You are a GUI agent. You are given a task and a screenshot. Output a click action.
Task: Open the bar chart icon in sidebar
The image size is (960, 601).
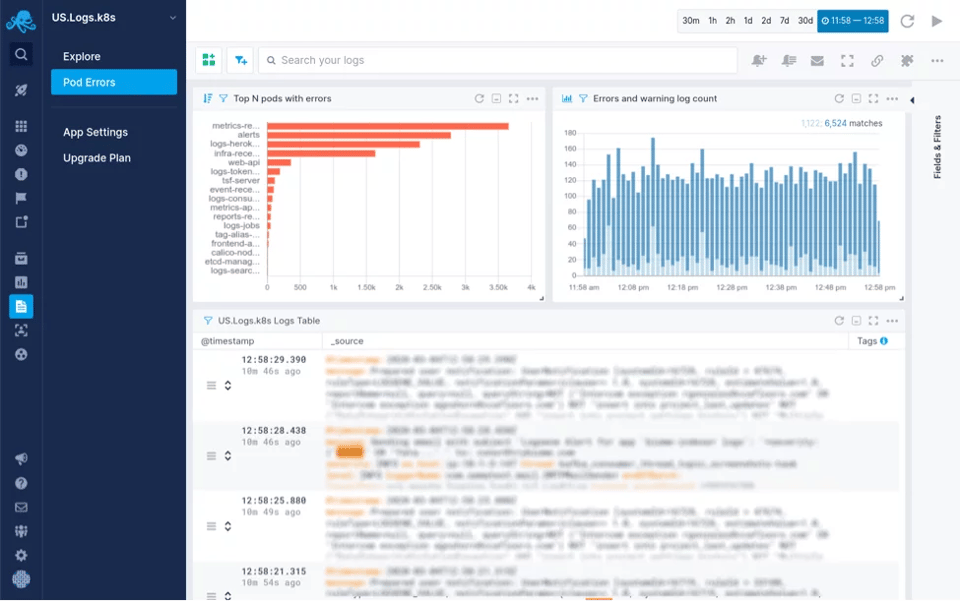21,282
